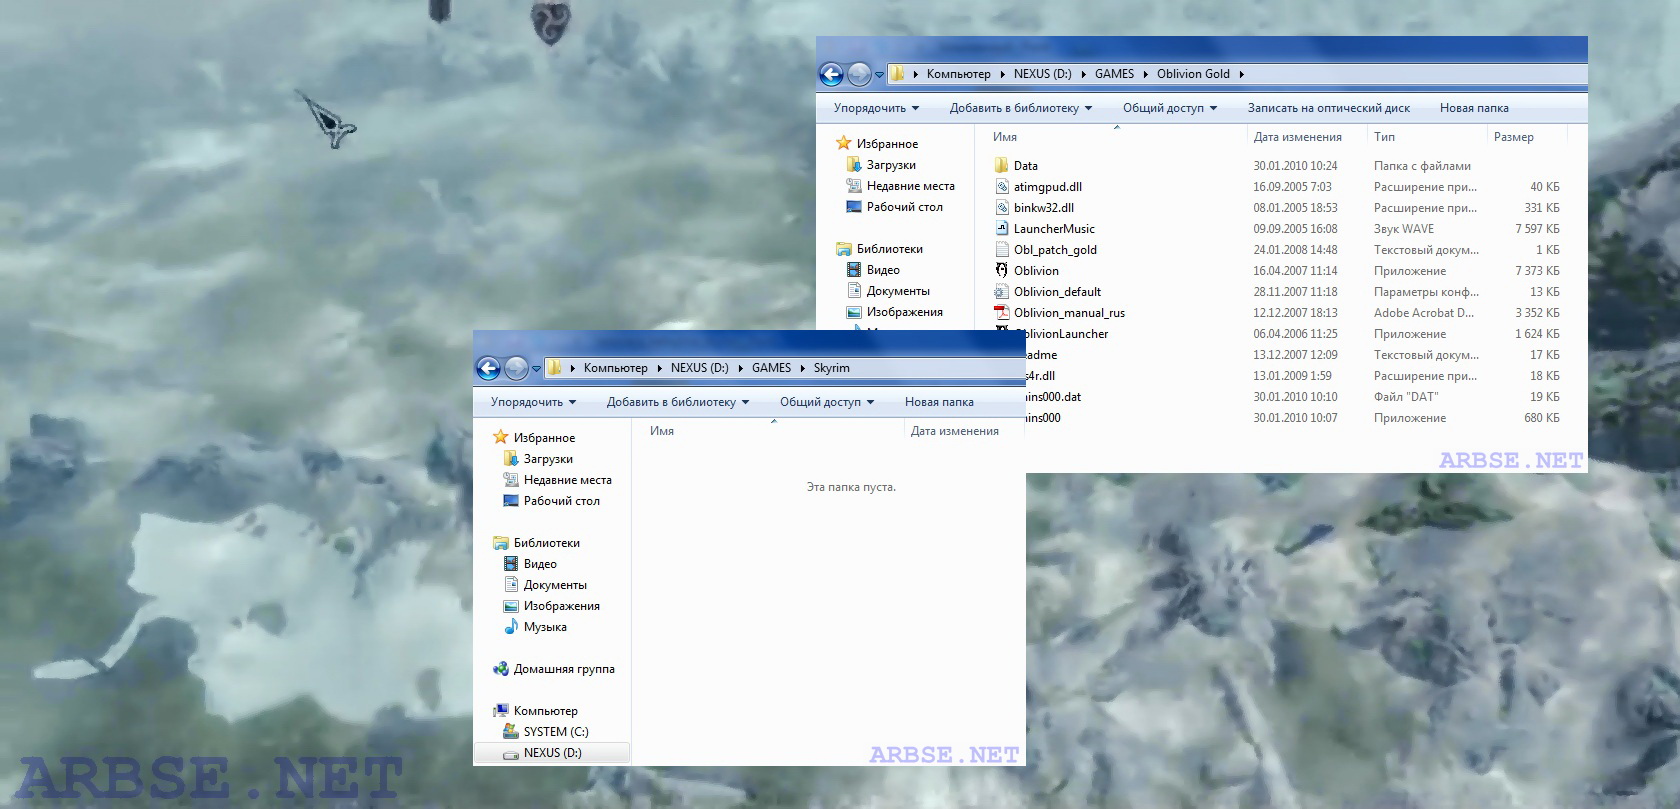
Task: Go forward in the Skyrim window
Action: point(516,368)
